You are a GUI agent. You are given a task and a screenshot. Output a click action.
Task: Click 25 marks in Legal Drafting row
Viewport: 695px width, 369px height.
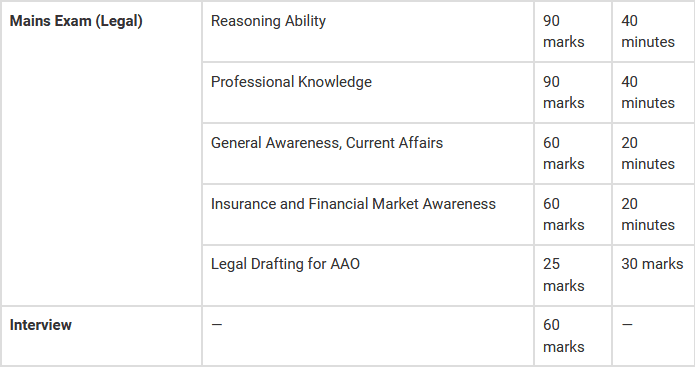point(563,275)
